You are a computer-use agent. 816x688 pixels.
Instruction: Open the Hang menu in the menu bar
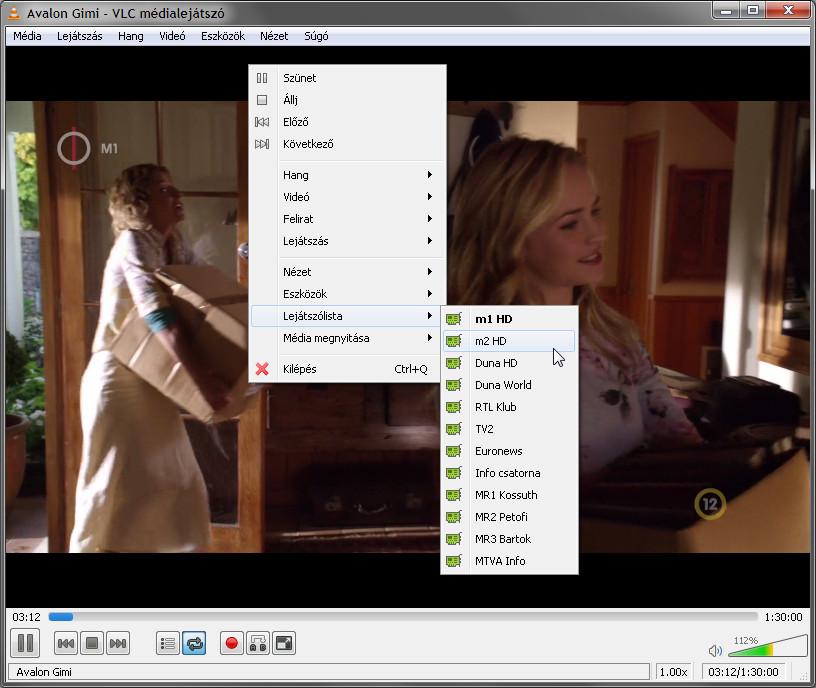click(x=131, y=36)
